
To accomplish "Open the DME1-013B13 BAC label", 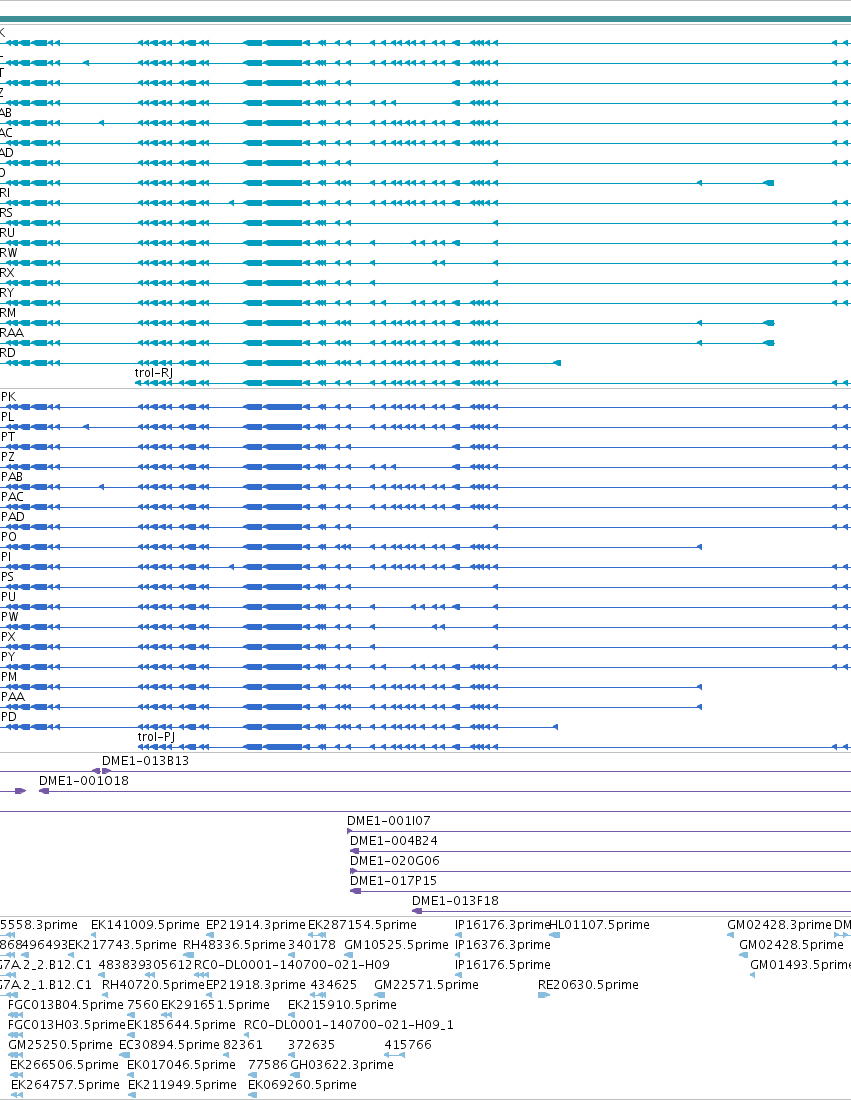I will coord(145,760).
